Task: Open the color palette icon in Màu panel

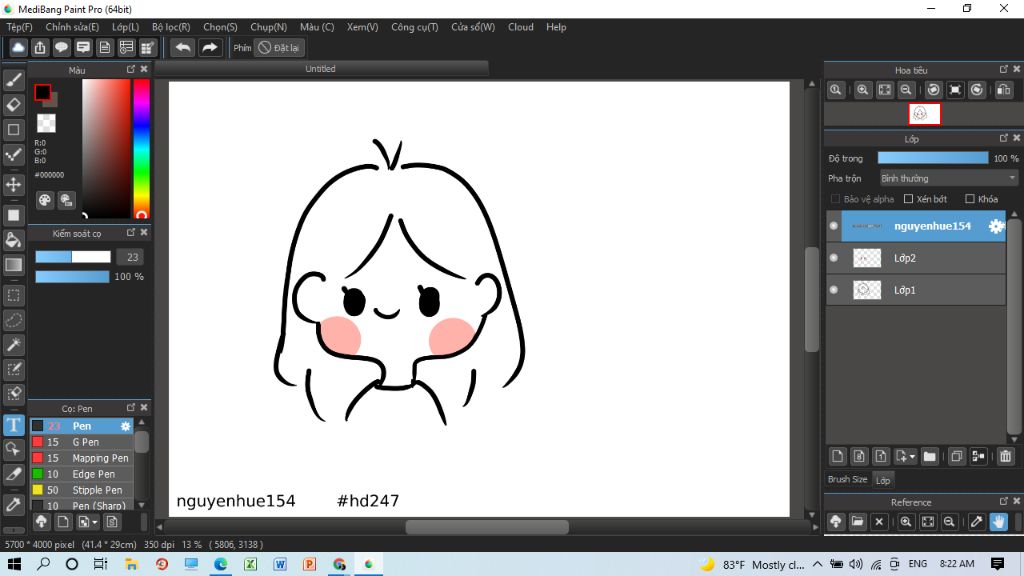Action: click(44, 200)
